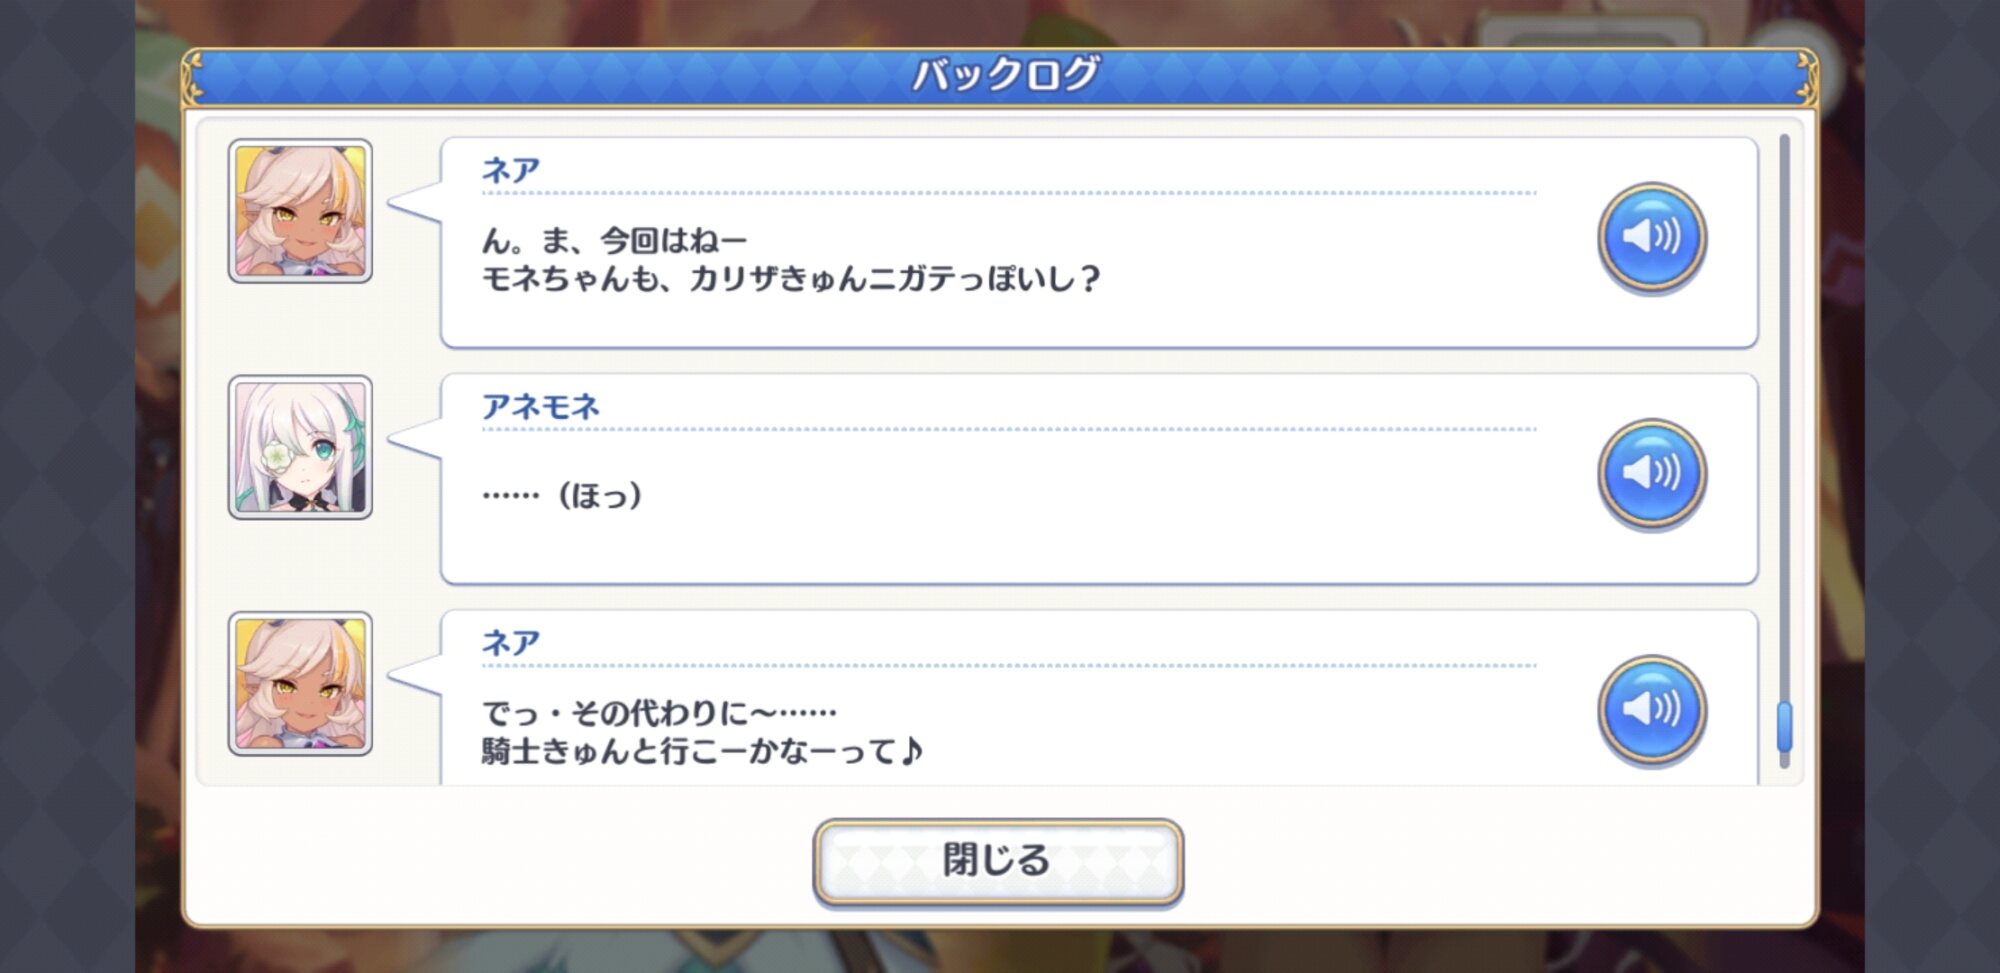Click the バックログ title header
This screenshot has width=2000, height=973.
coord(1003,75)
